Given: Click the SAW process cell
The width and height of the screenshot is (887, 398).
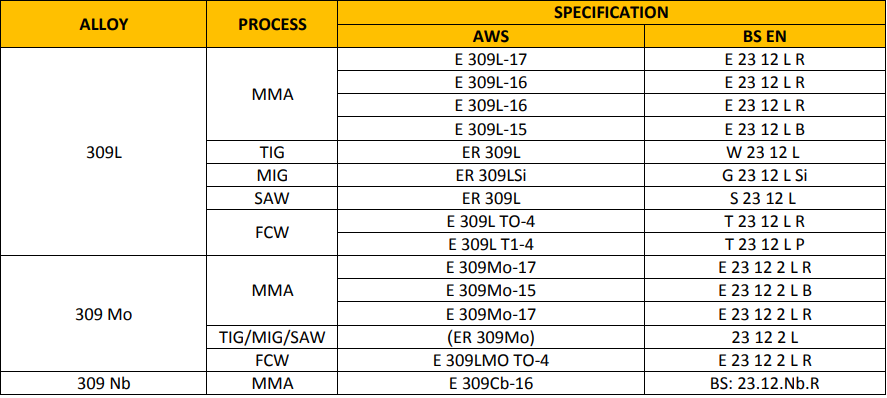Looking at the screenshot, I should pos(272,198).
